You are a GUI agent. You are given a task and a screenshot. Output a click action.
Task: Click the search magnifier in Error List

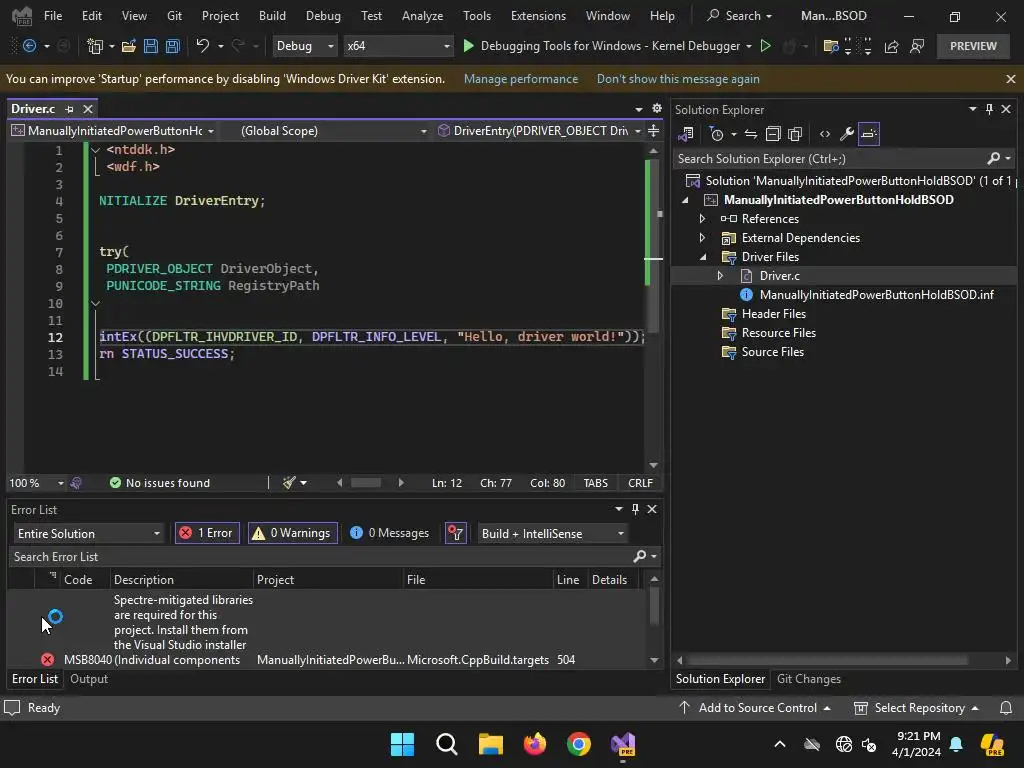click(x=640, y=556)
